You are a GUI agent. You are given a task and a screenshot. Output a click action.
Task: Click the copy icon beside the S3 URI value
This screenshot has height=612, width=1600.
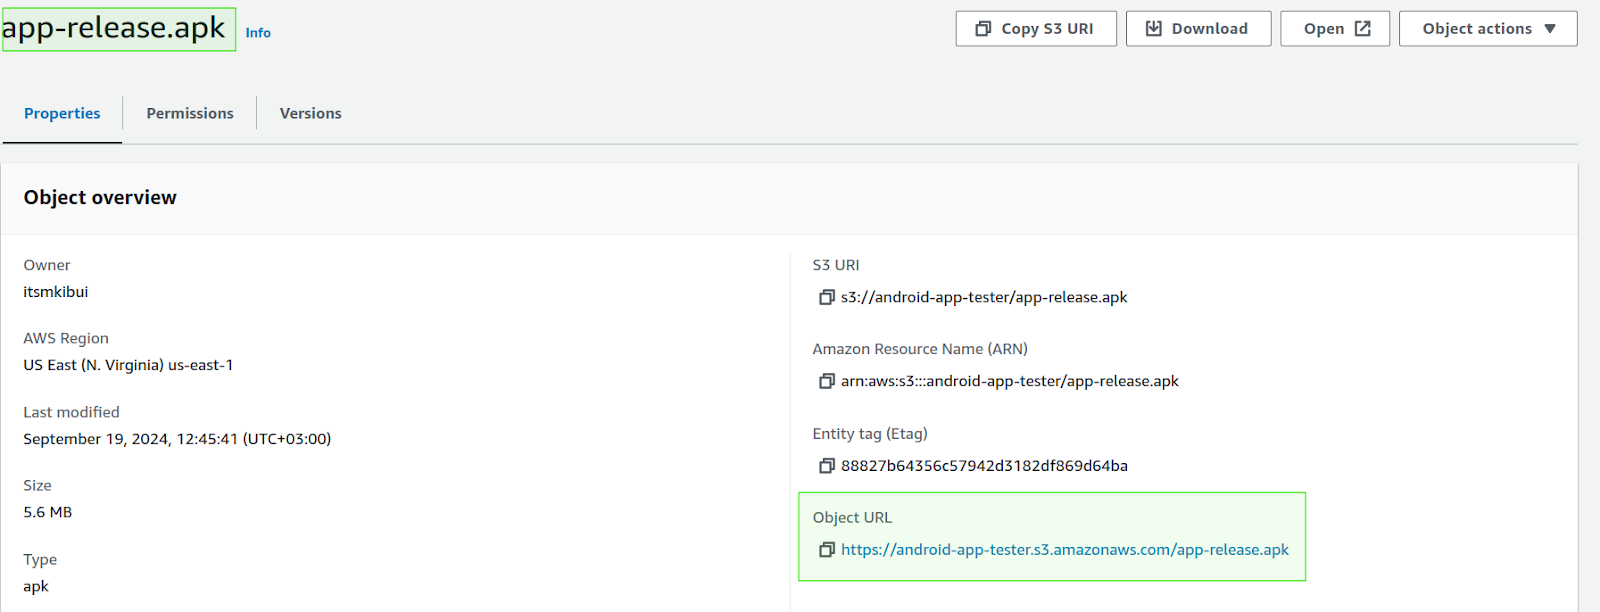pos(826,297)
